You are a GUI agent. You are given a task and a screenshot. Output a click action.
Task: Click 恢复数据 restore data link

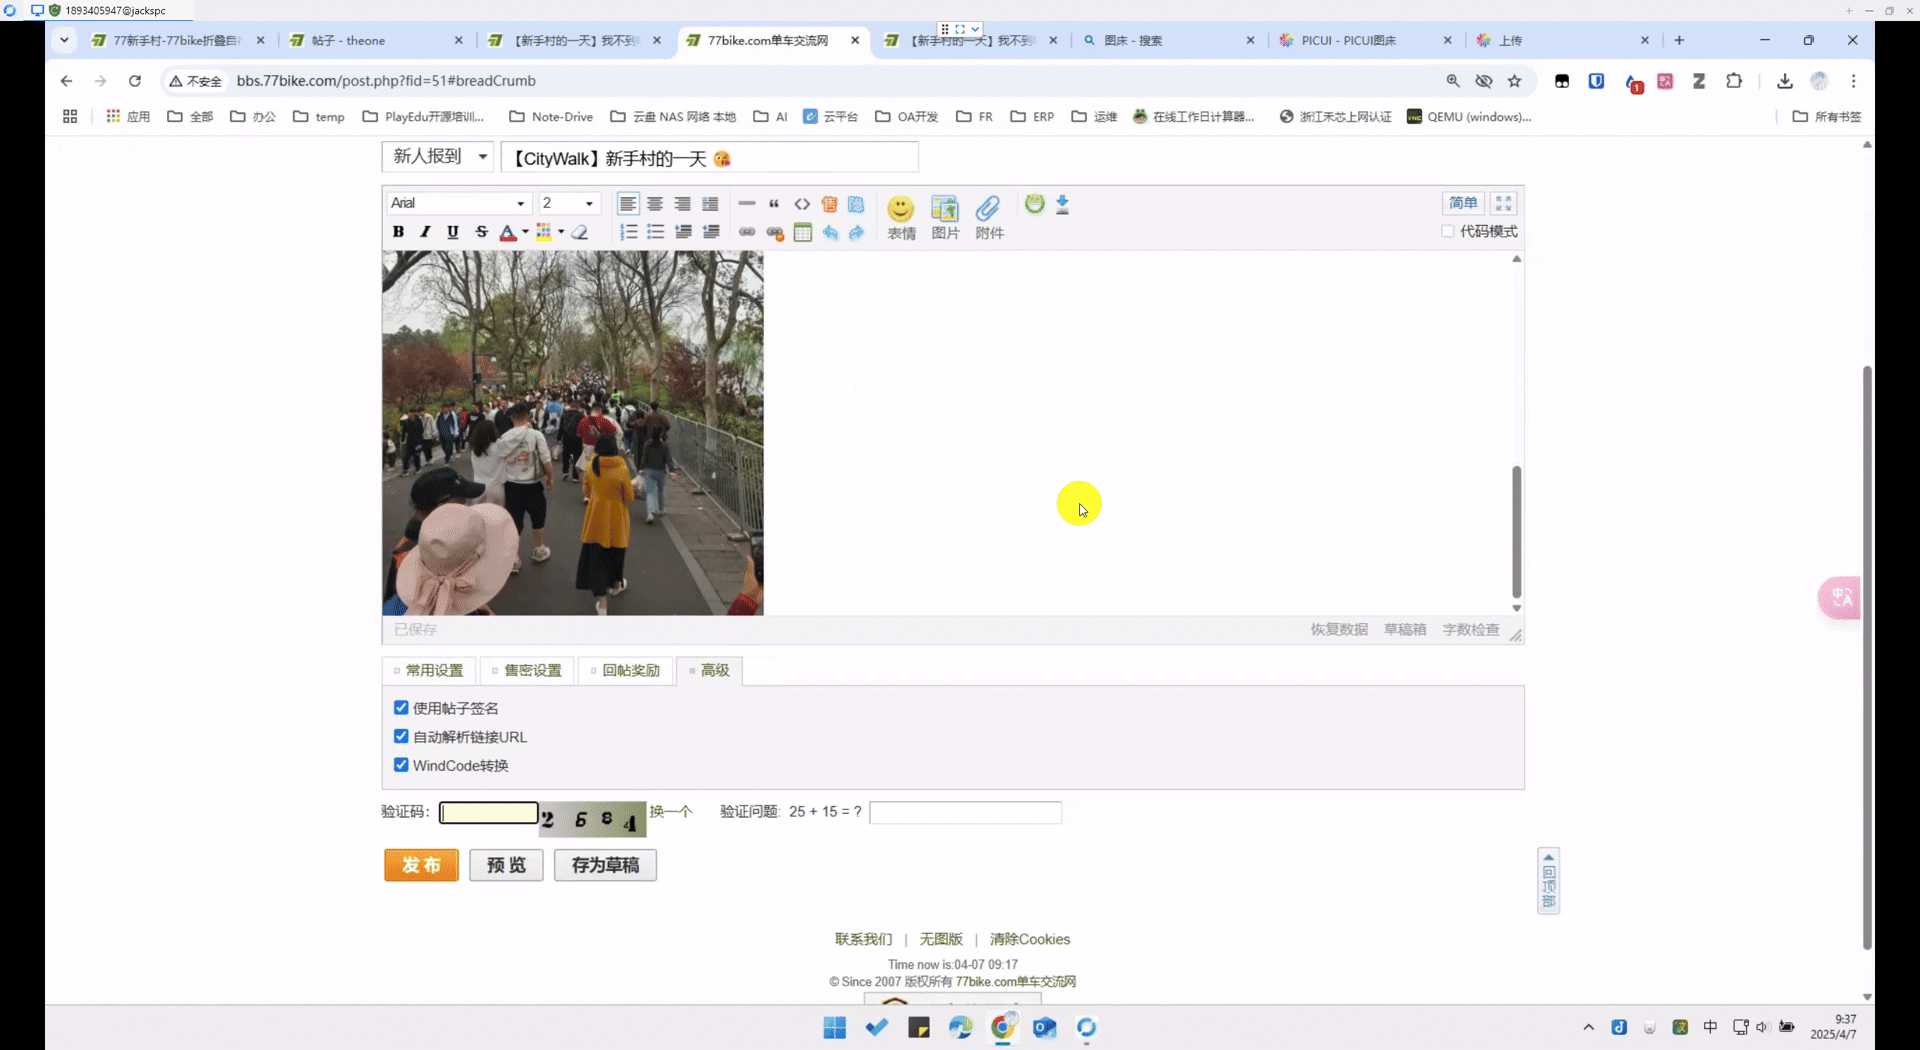pyautogui.click(x=1339, y=629)
